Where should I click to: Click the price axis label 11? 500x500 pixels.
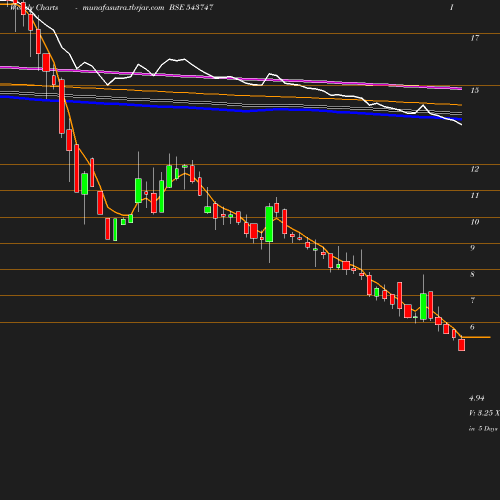tap(475, 195)
